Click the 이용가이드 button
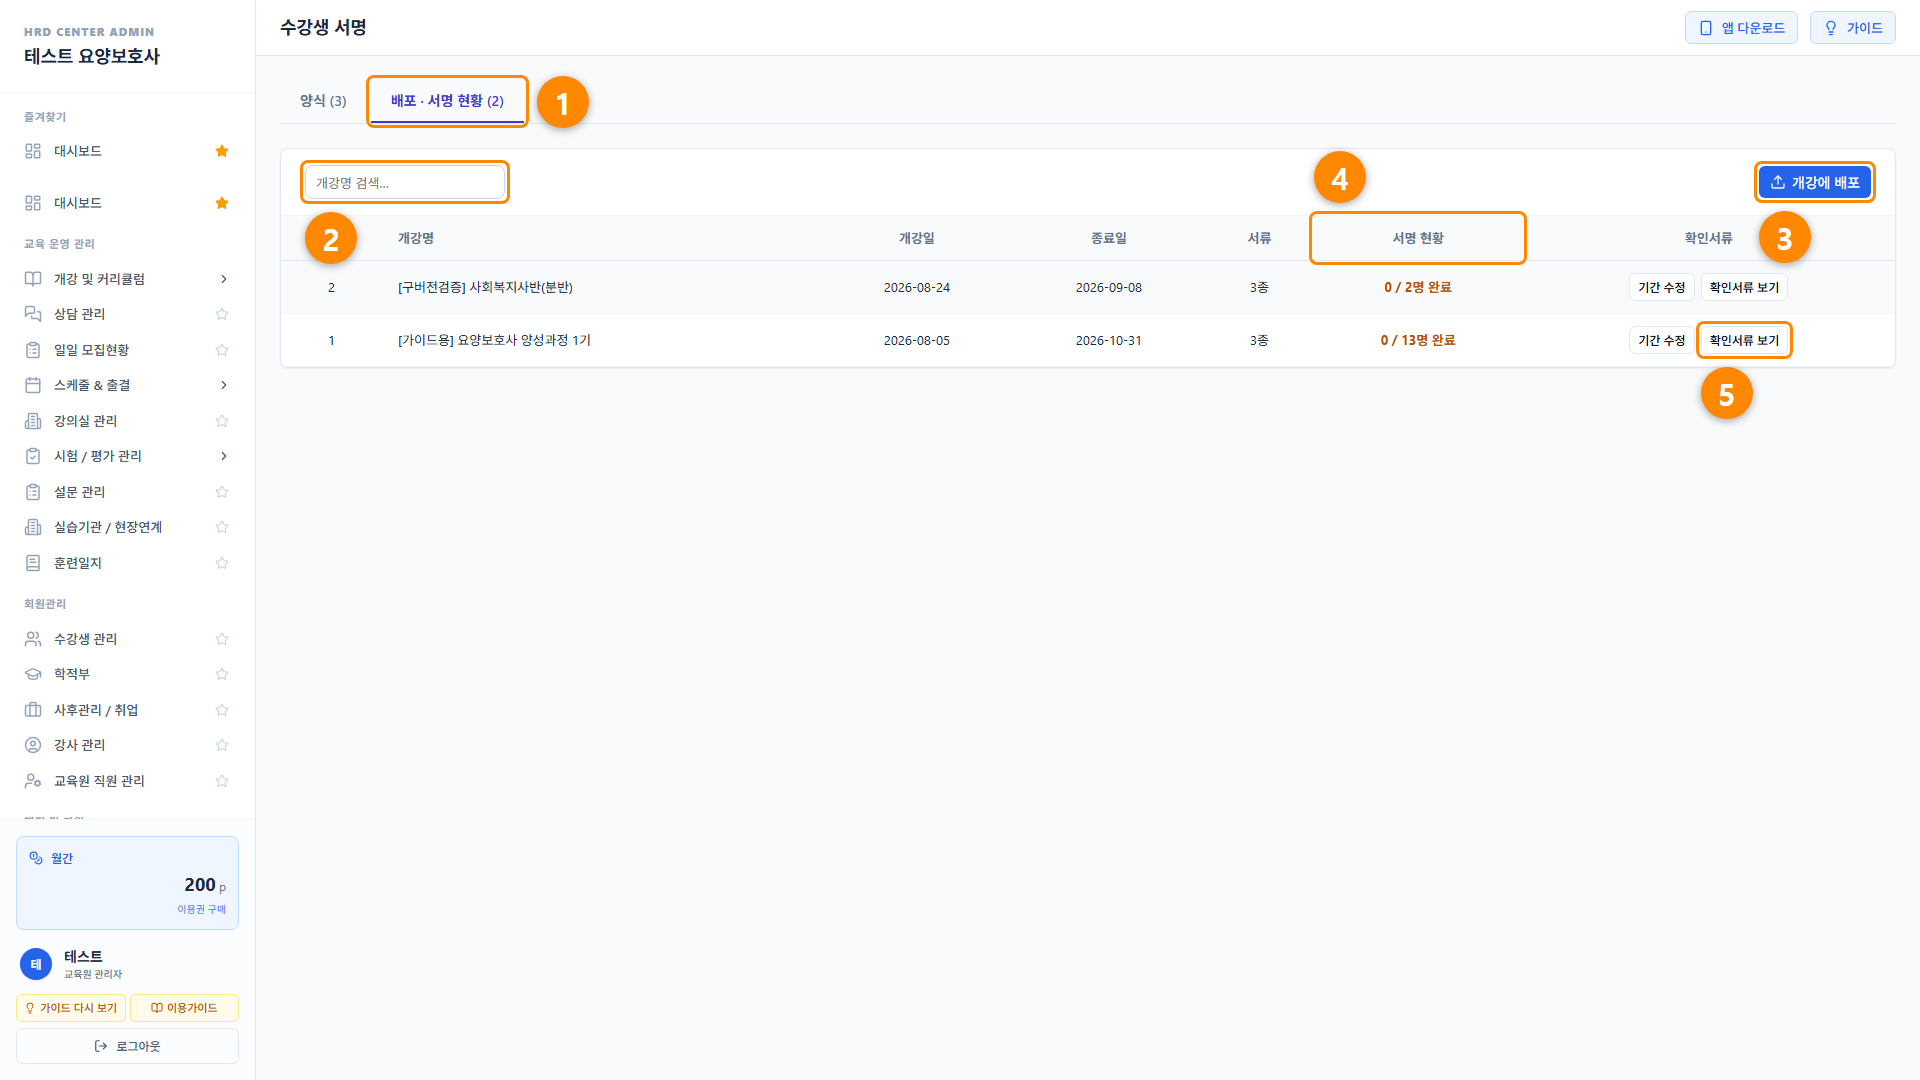The height and width of the screenshot is (1080, 1920). pos(184,1008)
